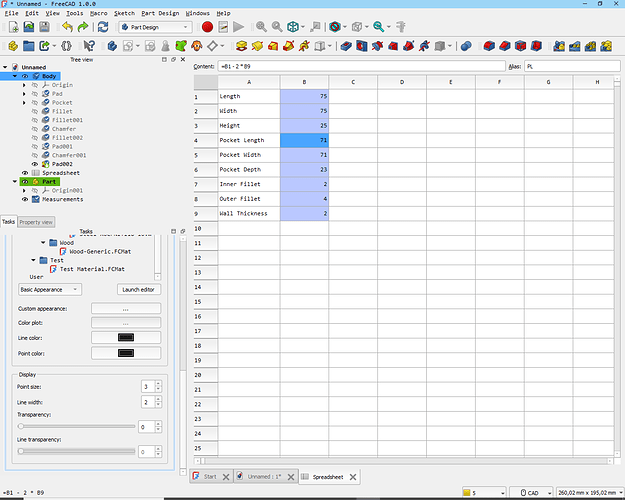Start macro recording with red circle

tap(207, 27)
